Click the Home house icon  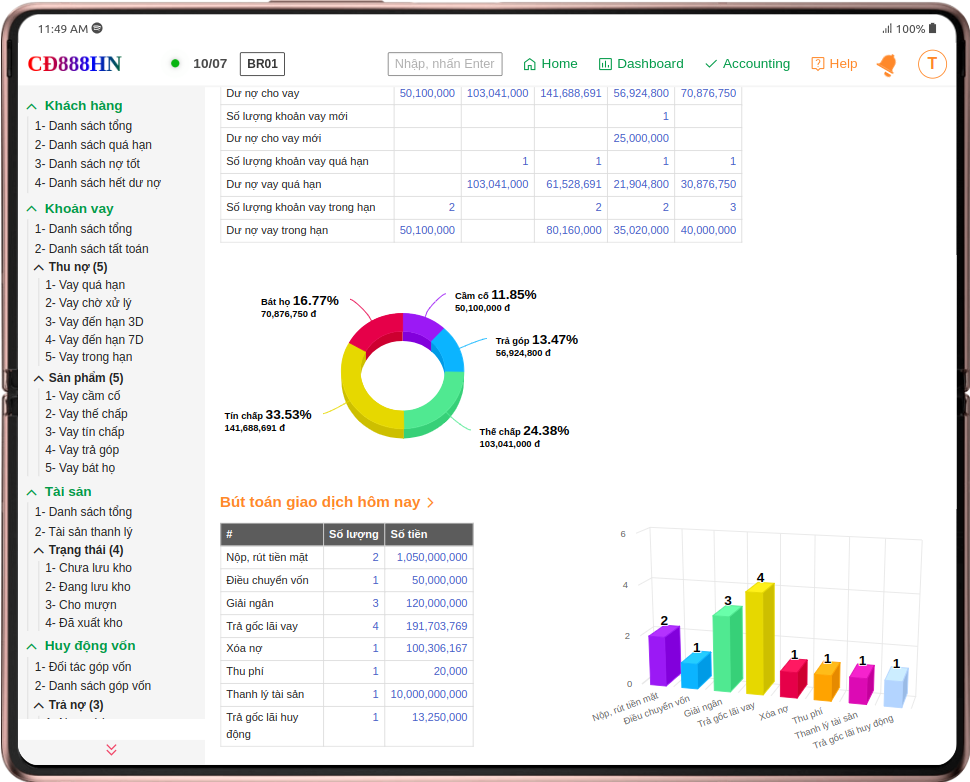[530, 64]
